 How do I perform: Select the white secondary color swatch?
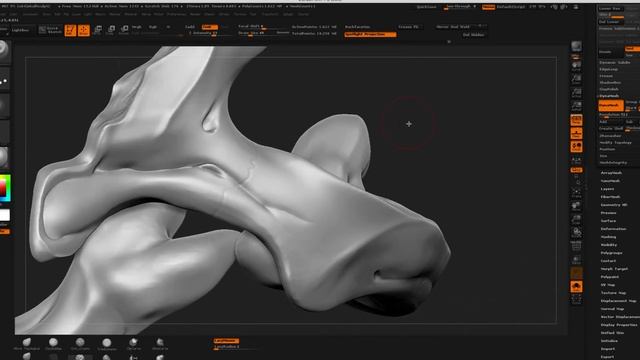(x=4, y=215)
